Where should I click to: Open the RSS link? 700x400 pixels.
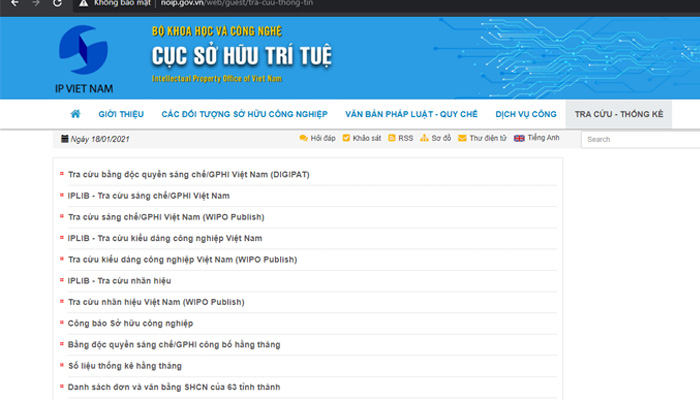[x=406, y=138]
